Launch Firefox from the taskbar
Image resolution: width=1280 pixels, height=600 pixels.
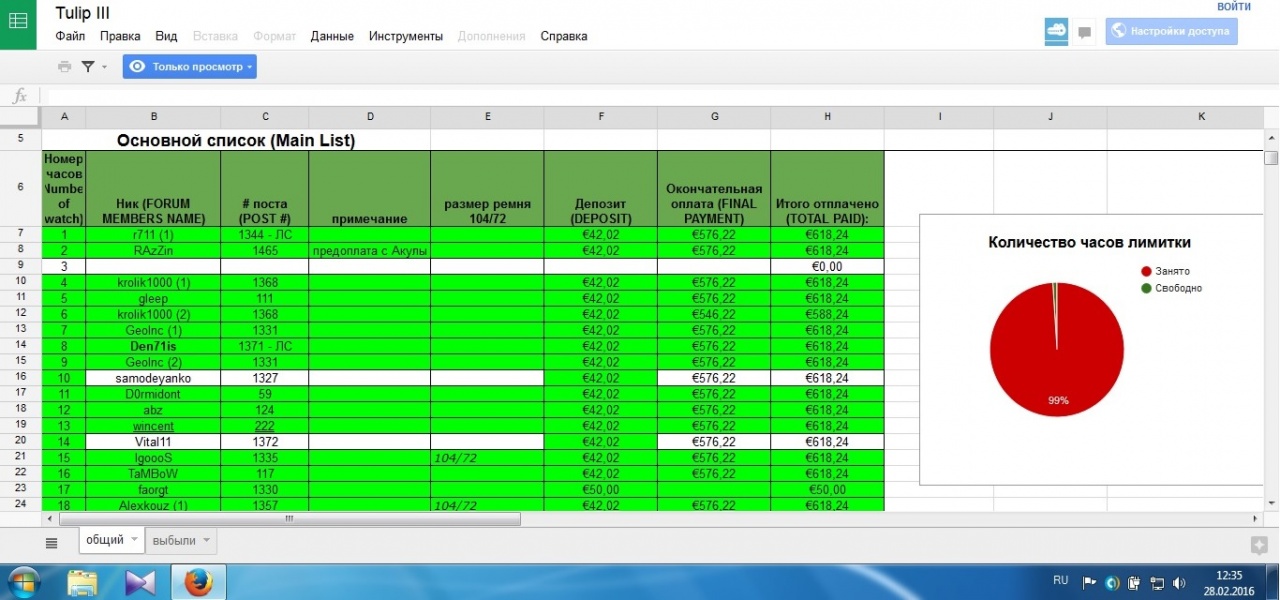(x=198, y=581)
